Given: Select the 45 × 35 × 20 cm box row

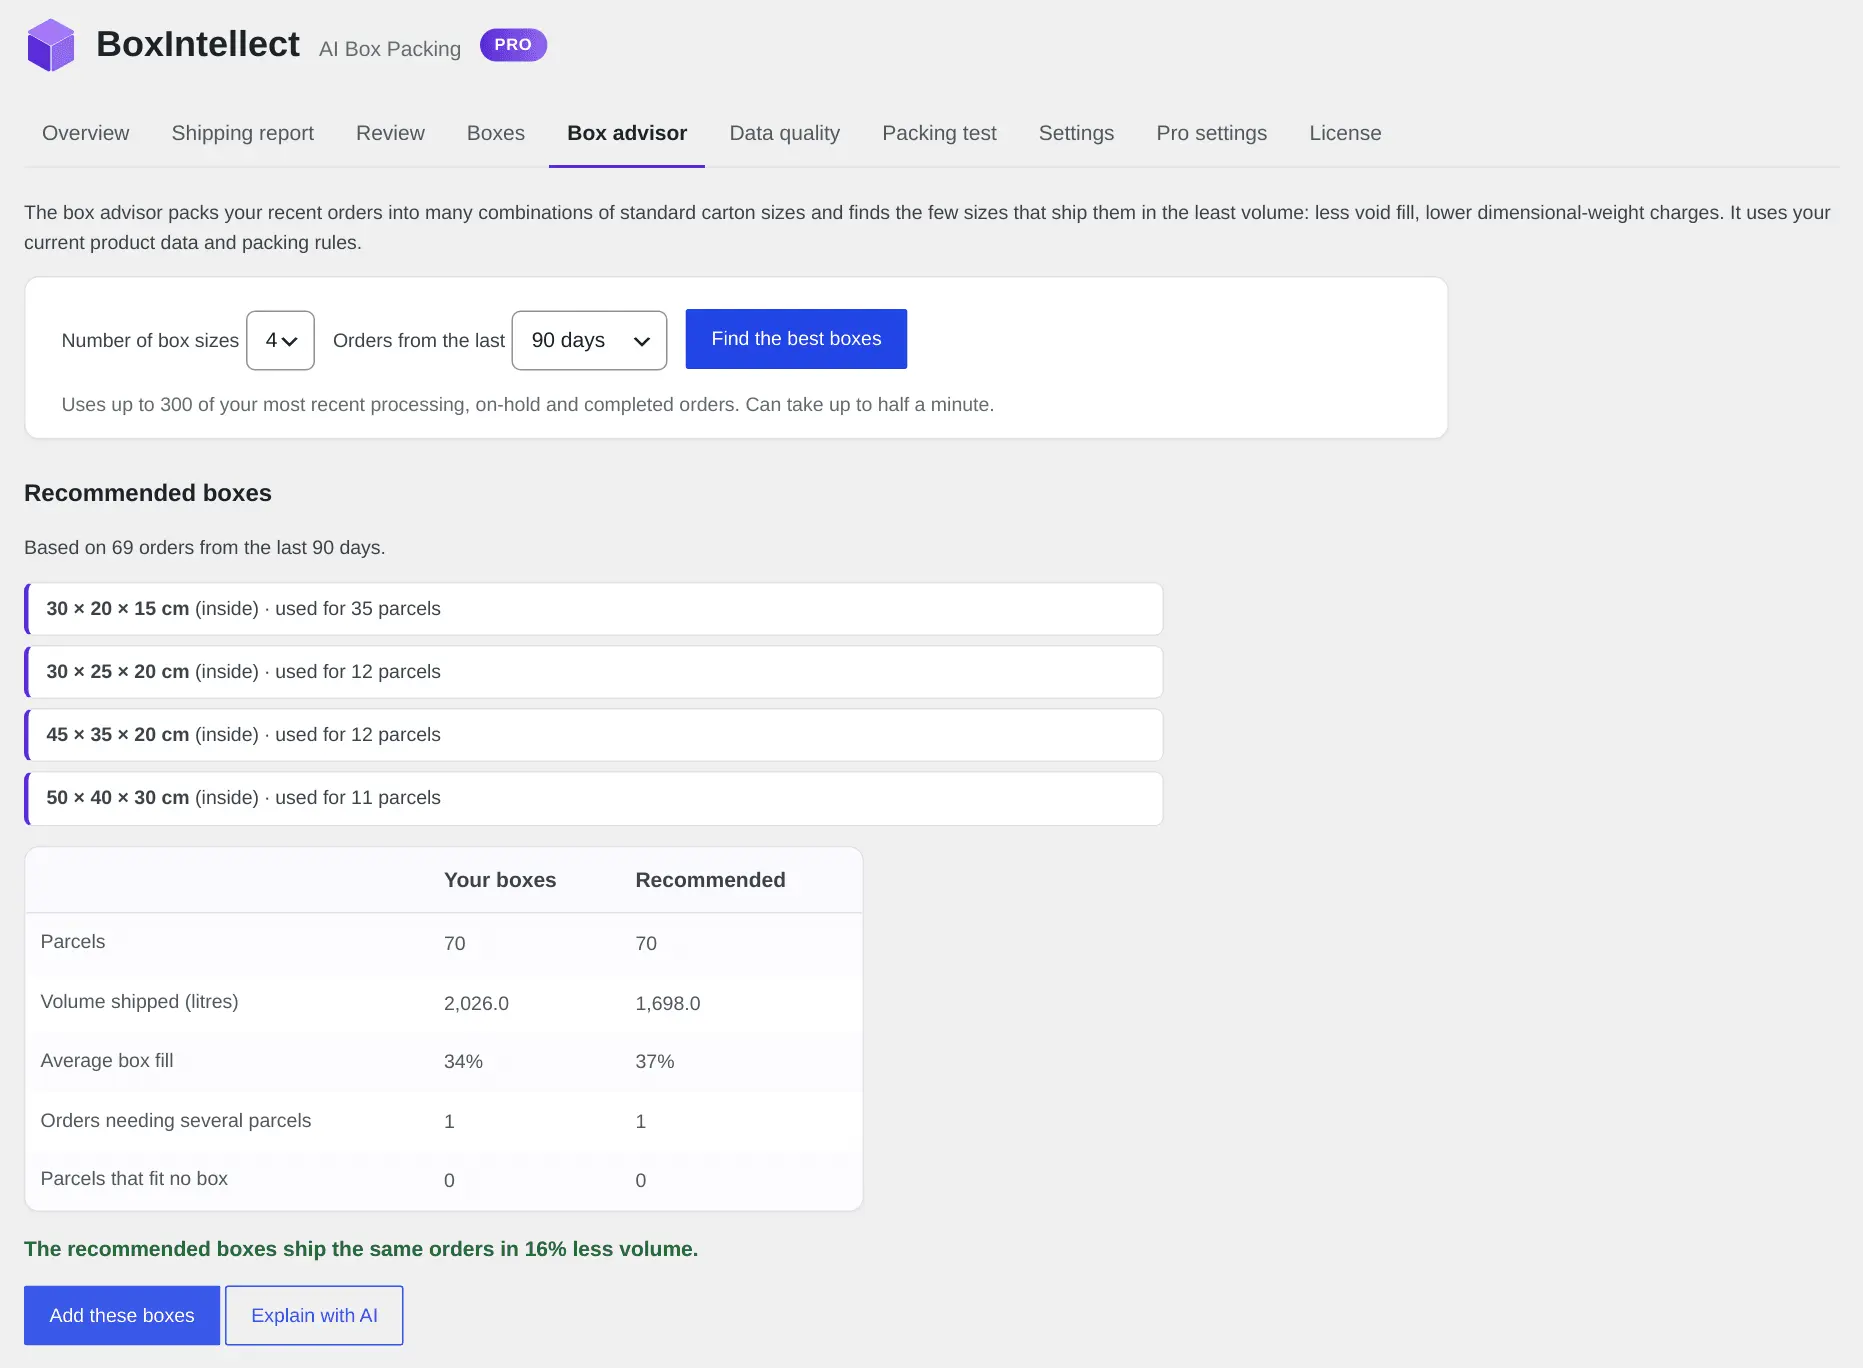Looking at the screenshot, I should (594, 735).
